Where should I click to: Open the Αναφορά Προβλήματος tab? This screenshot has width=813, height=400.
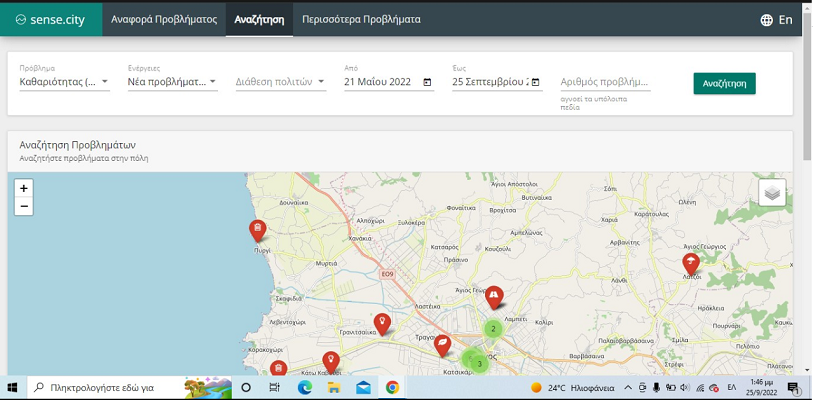pyautogui.click(x=164, y=19)
